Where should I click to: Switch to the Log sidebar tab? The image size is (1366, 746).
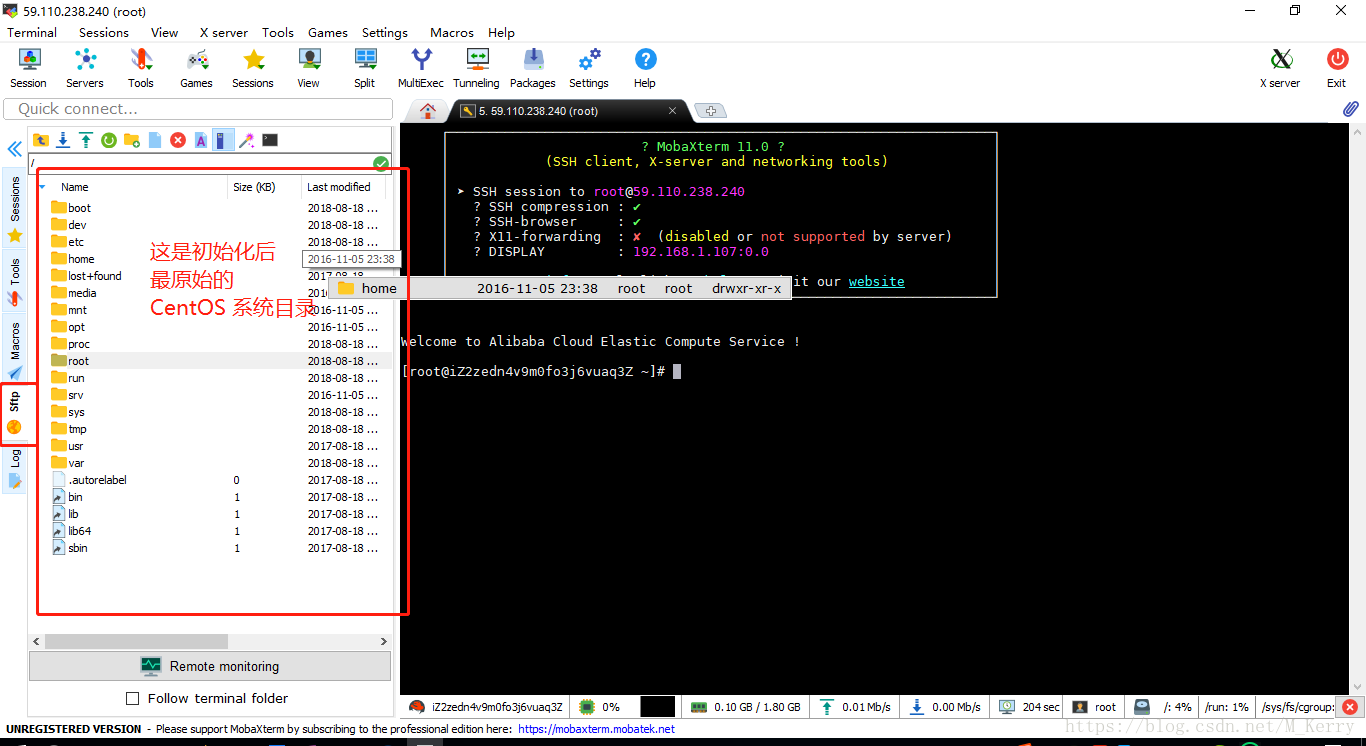(x=15, y=469)
